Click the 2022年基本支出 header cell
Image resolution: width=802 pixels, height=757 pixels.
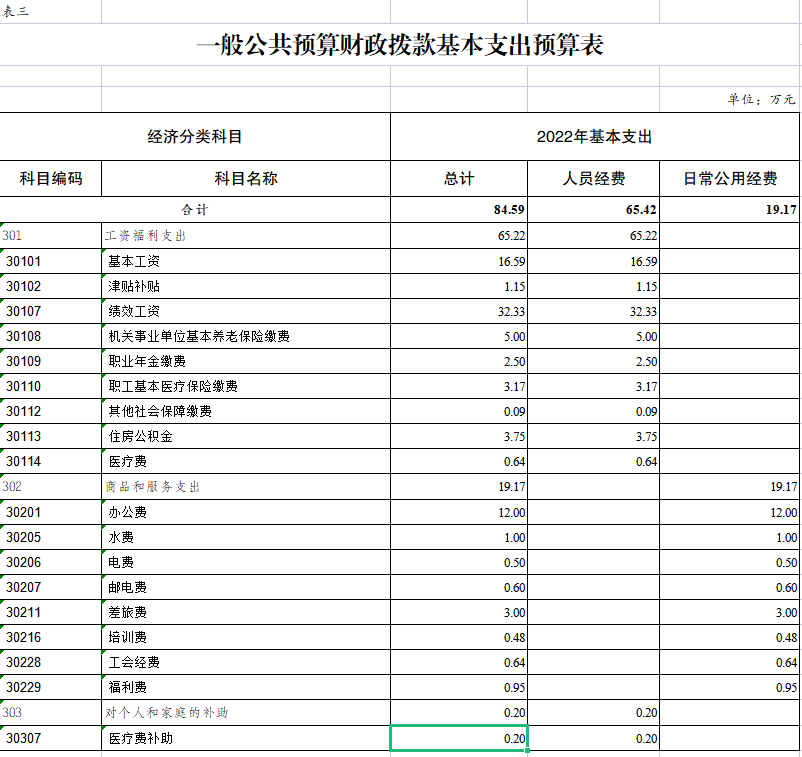[x=595, y=137]
